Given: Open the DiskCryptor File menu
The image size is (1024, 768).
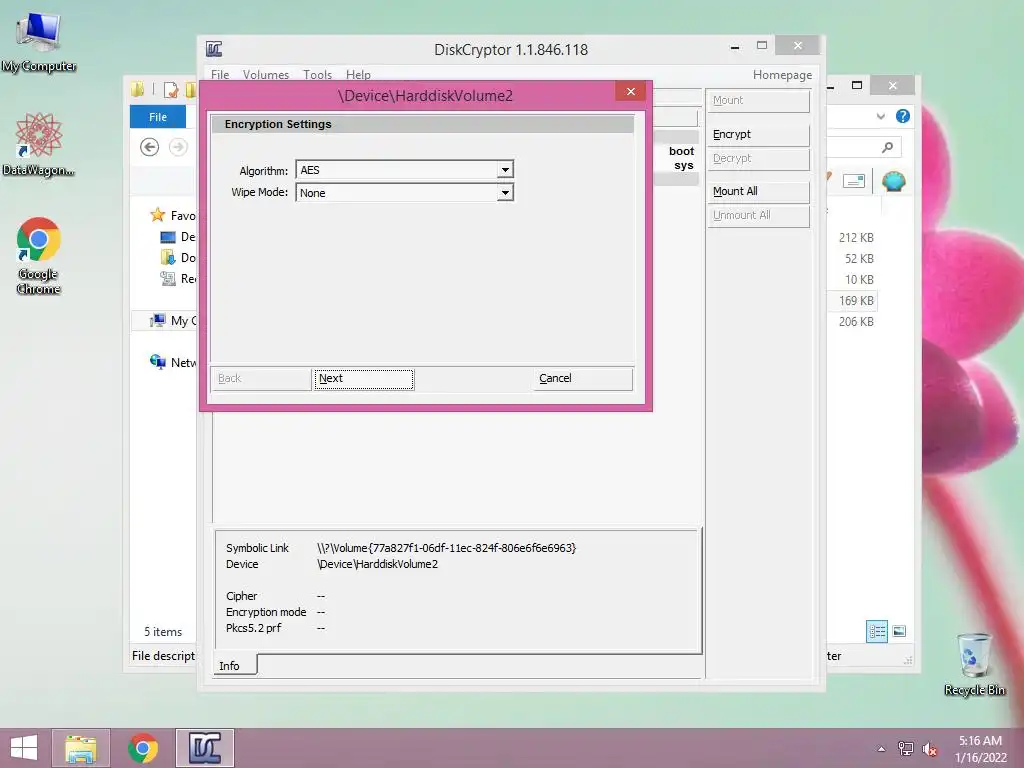Looking at the screenshot, I should 220,74.
